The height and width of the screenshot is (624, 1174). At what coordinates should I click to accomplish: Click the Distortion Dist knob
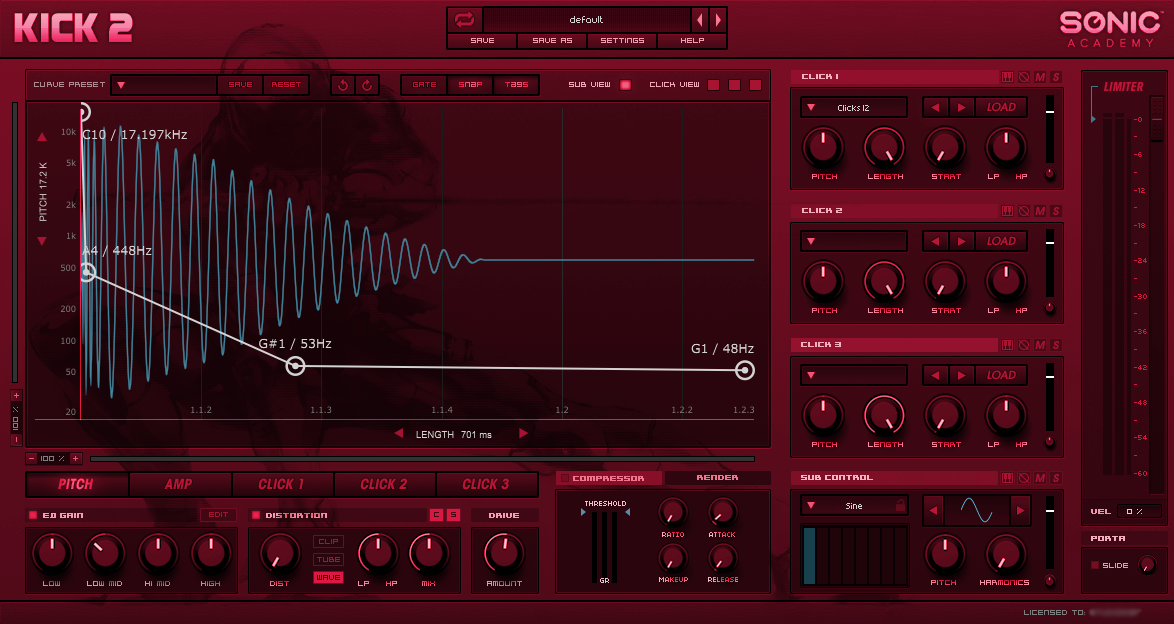tap(279, 554)
